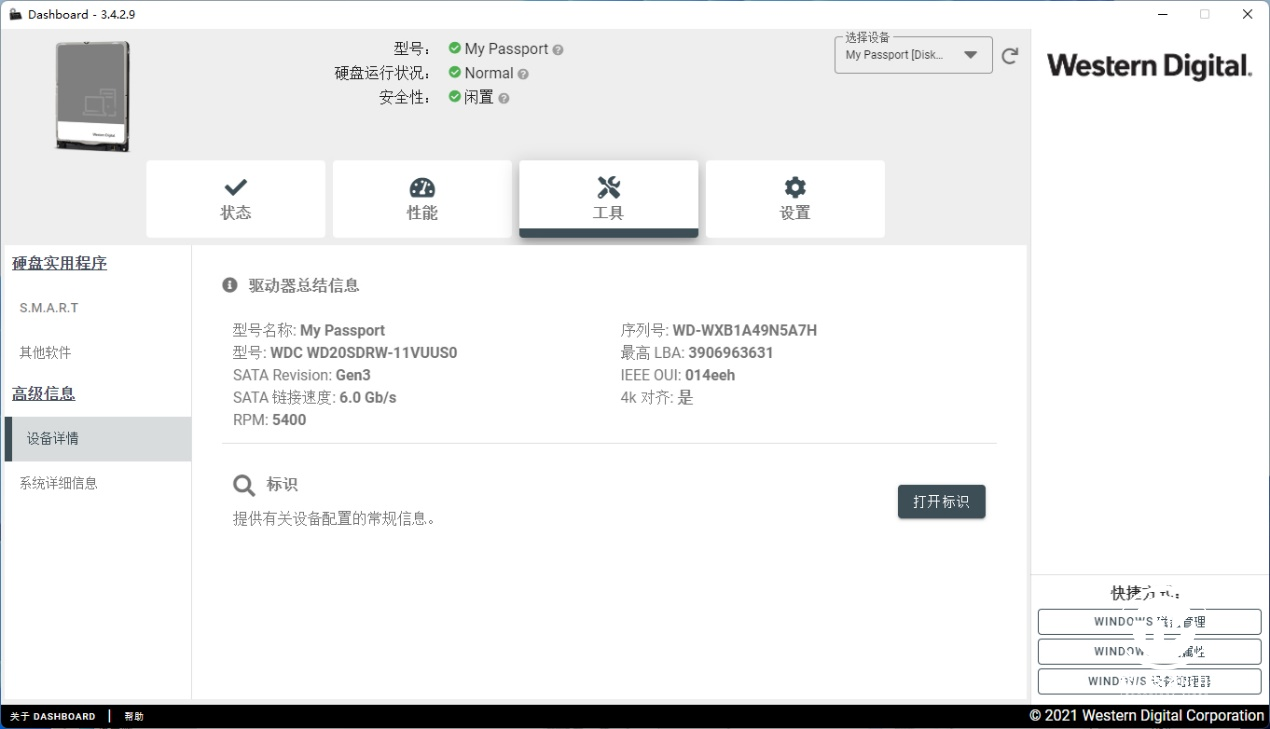
Task: Open the WINDOWS 磁盘管理 shortcut
Action: [1149, 622]
